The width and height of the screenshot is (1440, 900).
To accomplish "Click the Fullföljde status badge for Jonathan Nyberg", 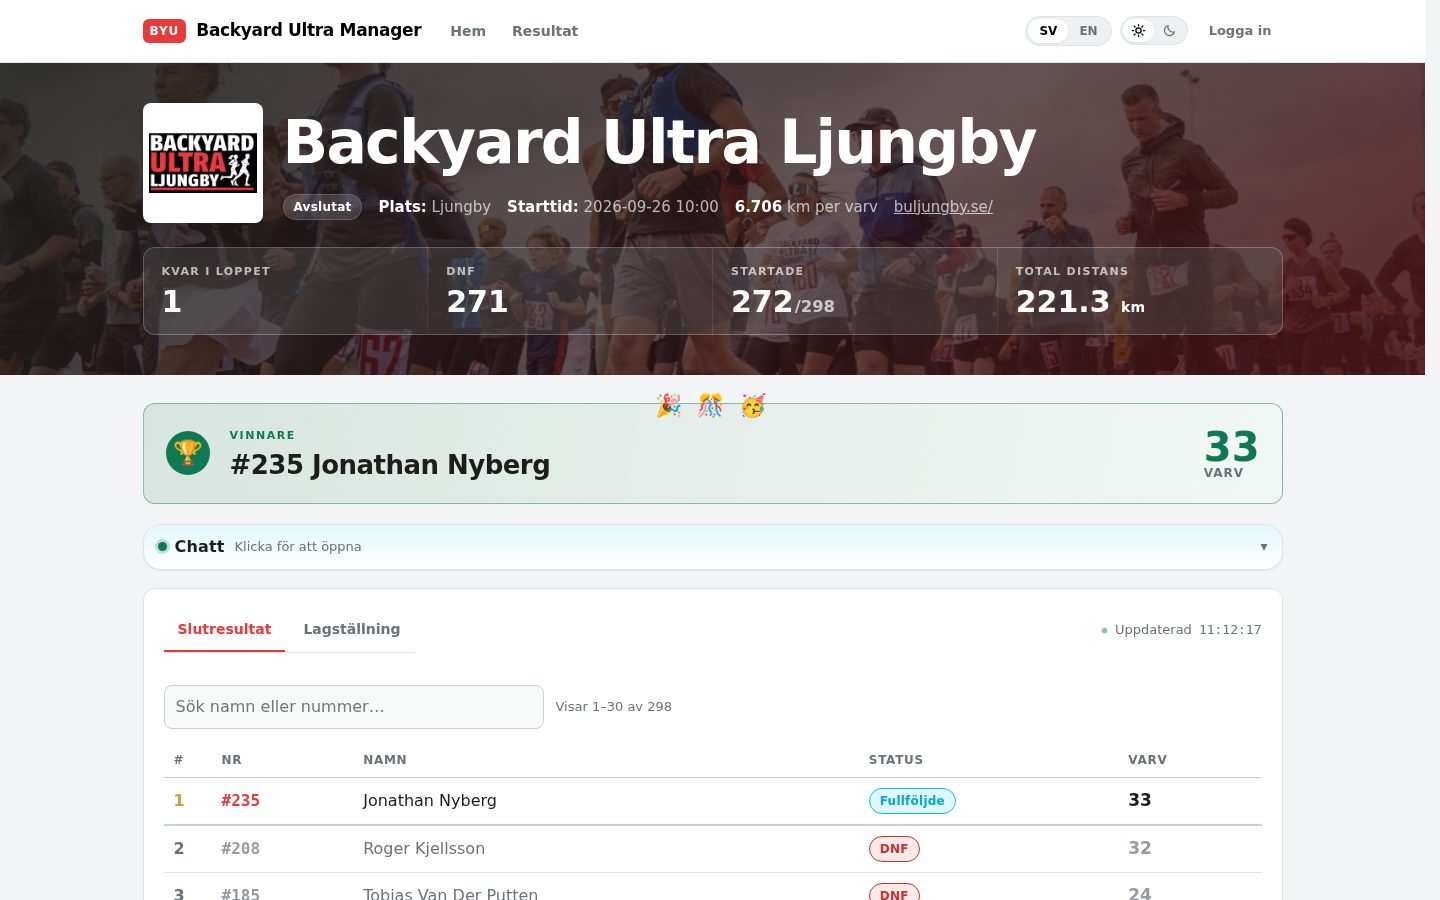I will [x=912, y=801].
